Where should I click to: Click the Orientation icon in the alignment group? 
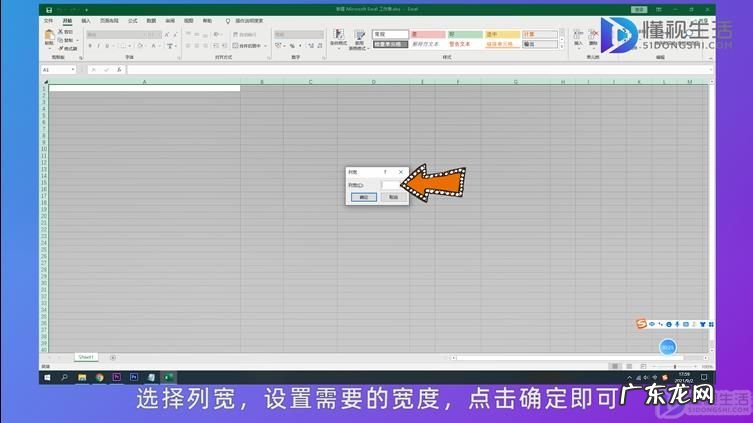216,35
